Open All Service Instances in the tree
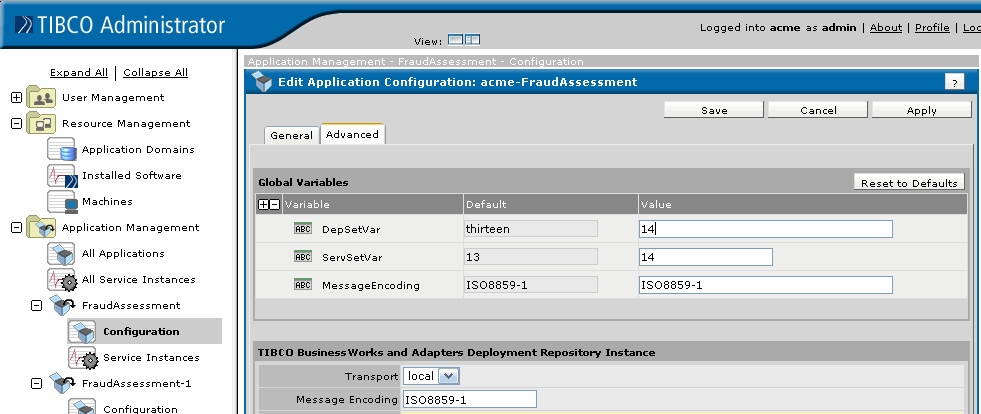The height and width of the screenshot is (414, 981). (x=139, y=280)
